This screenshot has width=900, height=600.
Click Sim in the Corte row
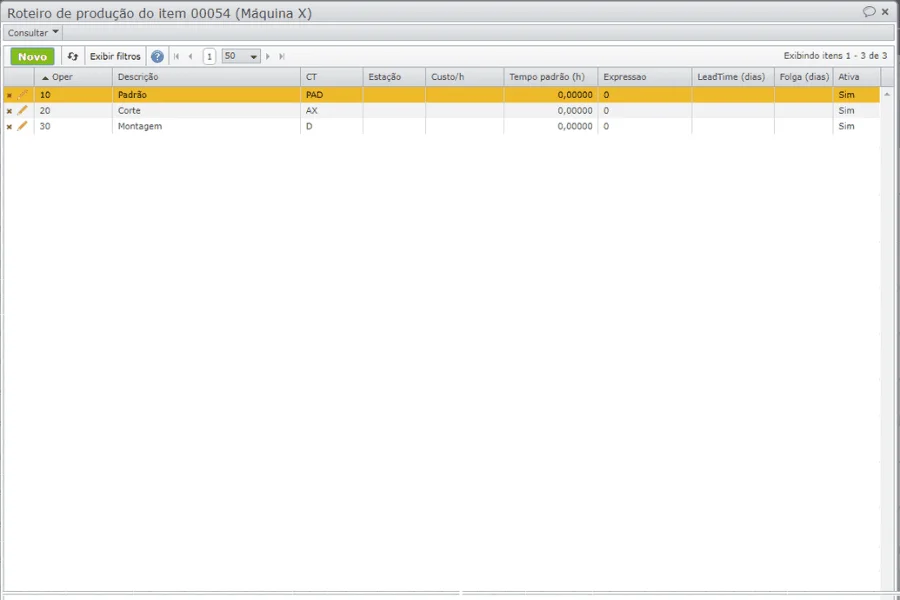[846, 110]
